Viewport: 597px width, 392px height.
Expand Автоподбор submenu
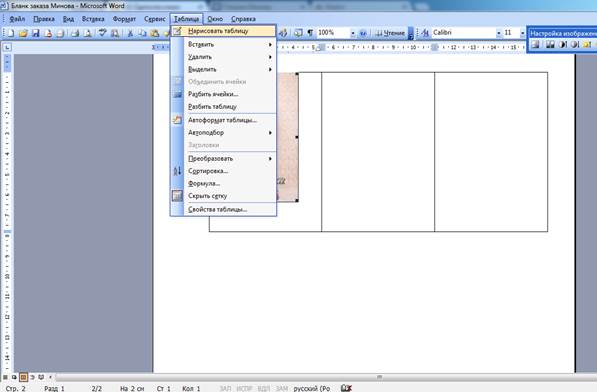click(223, 133)
